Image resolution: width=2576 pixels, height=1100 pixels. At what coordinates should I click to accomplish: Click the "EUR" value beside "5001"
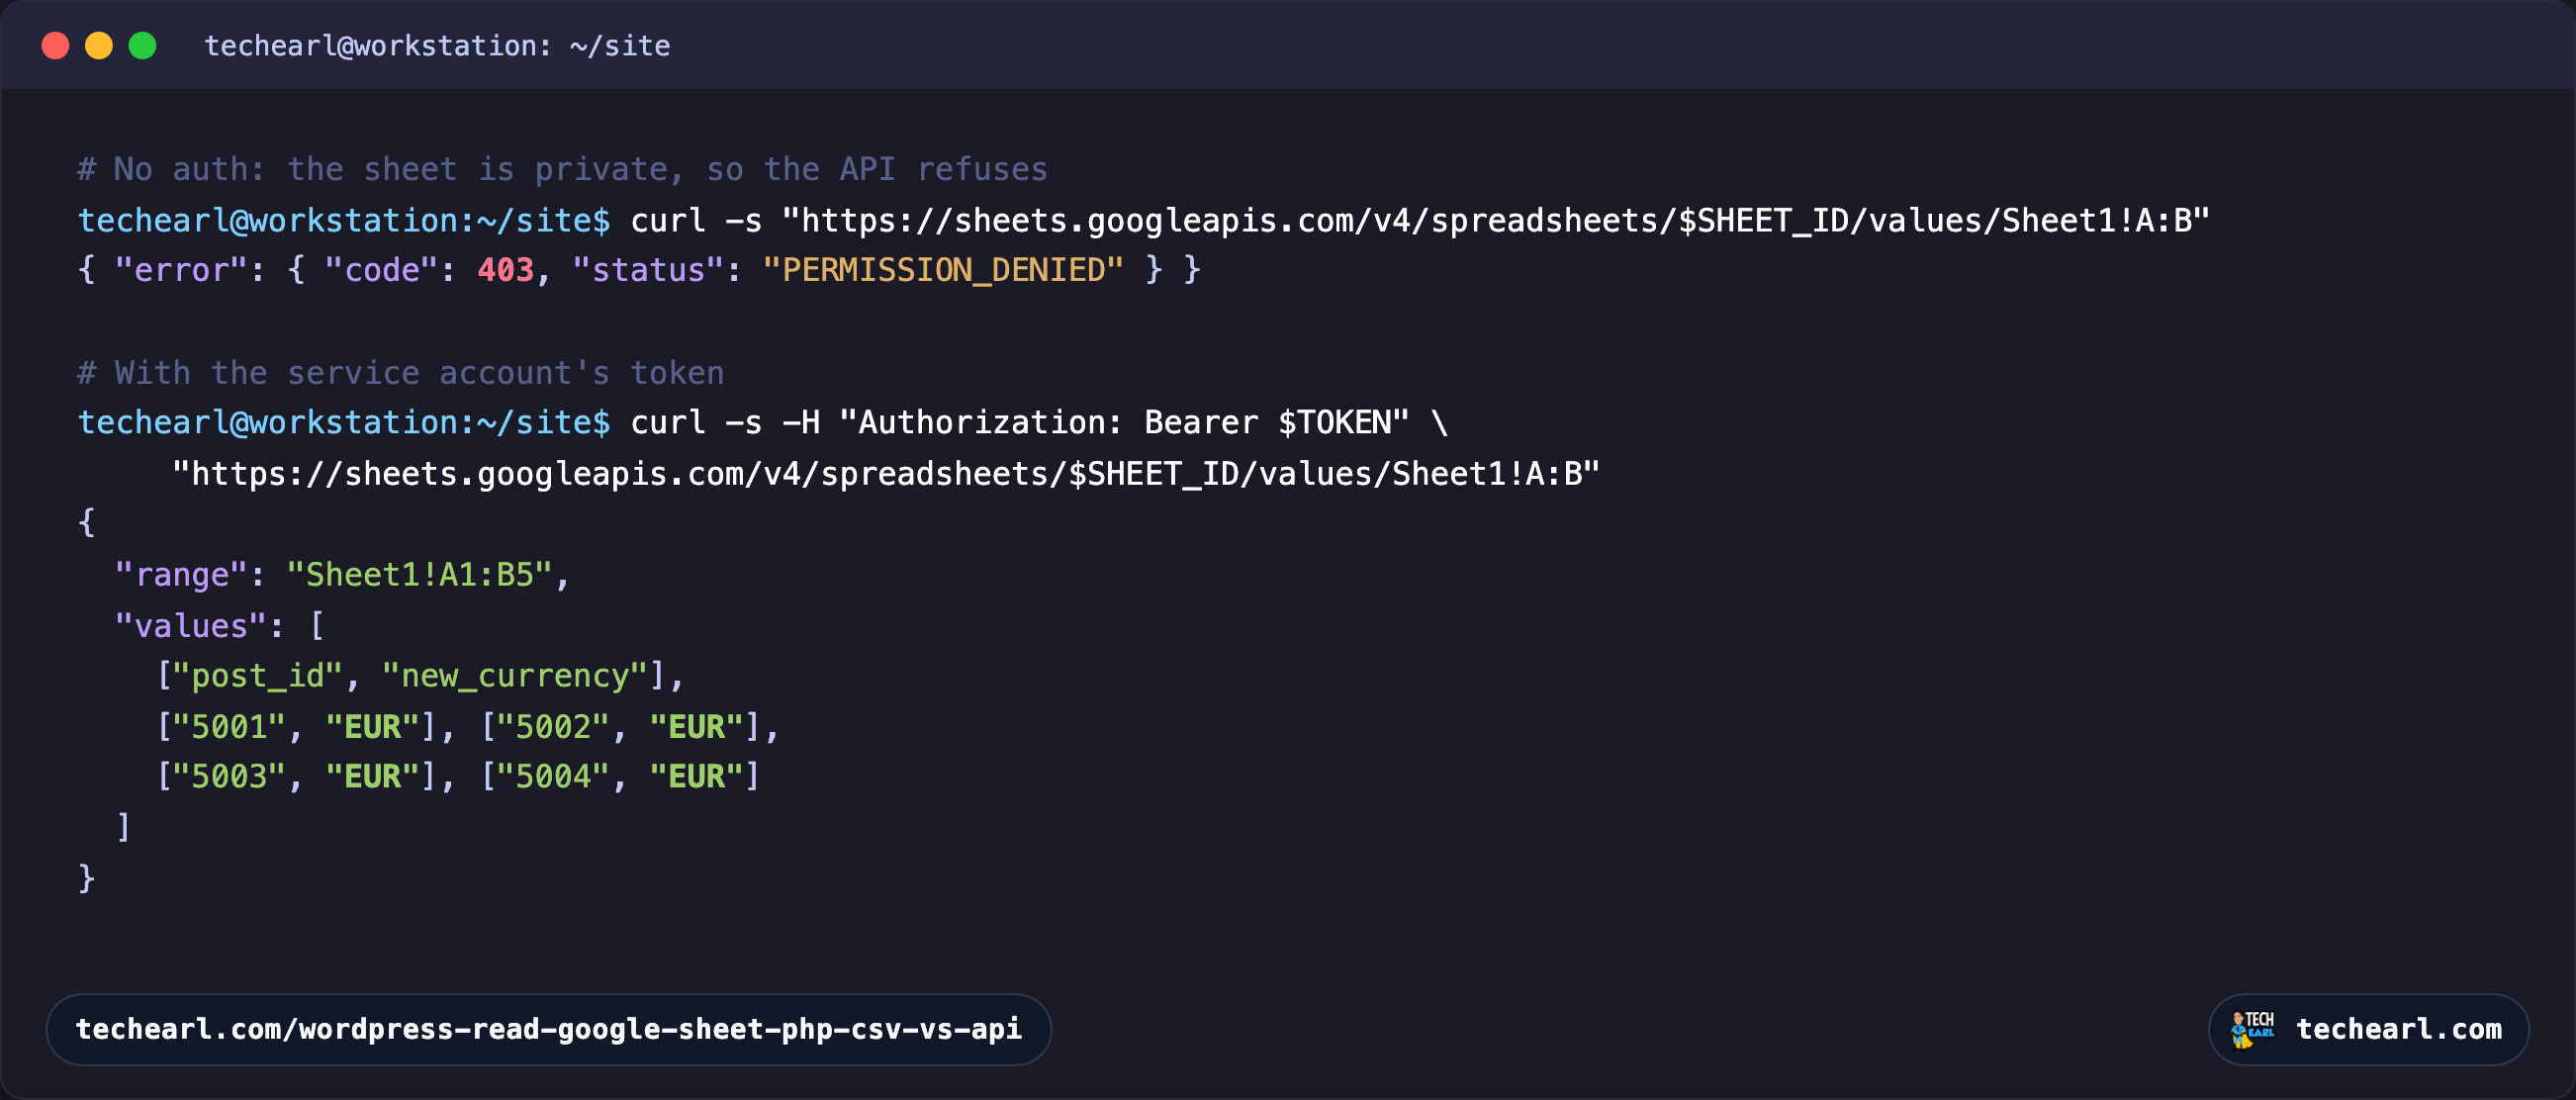[x=372, y=727]
